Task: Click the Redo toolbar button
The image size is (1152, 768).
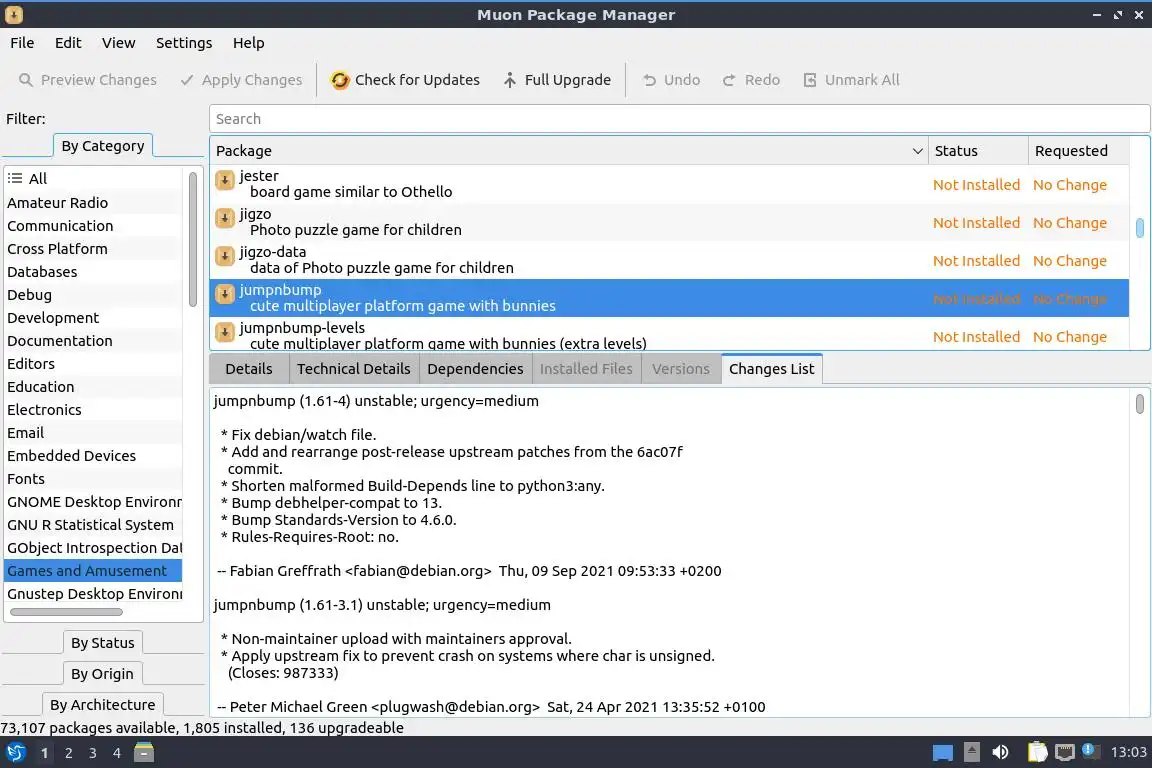Action: tap(751, 80)
